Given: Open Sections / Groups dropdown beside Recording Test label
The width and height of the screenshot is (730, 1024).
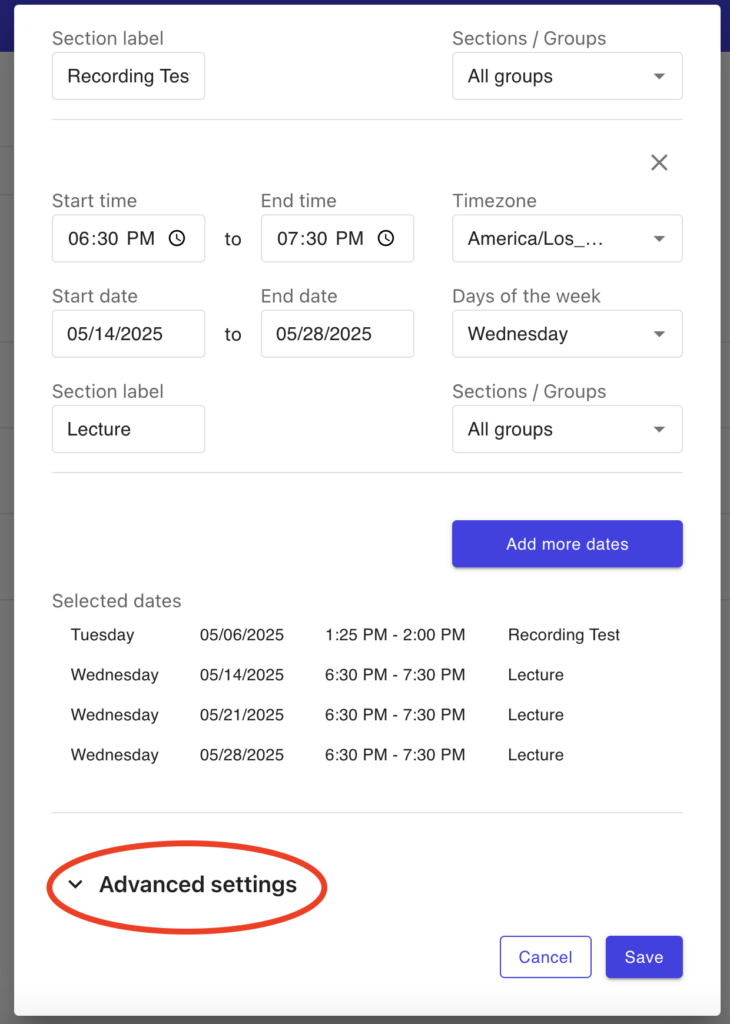Looking at the screenshot, I should 567,76.
